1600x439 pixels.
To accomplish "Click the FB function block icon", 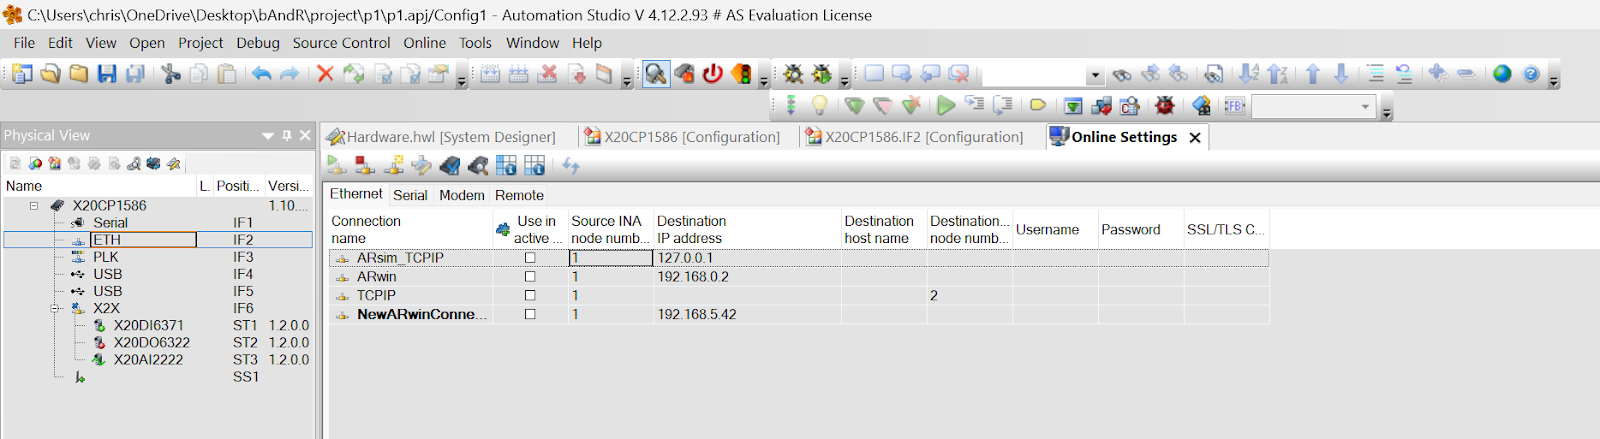I will pyautogui.click(x=1235, y=105).
